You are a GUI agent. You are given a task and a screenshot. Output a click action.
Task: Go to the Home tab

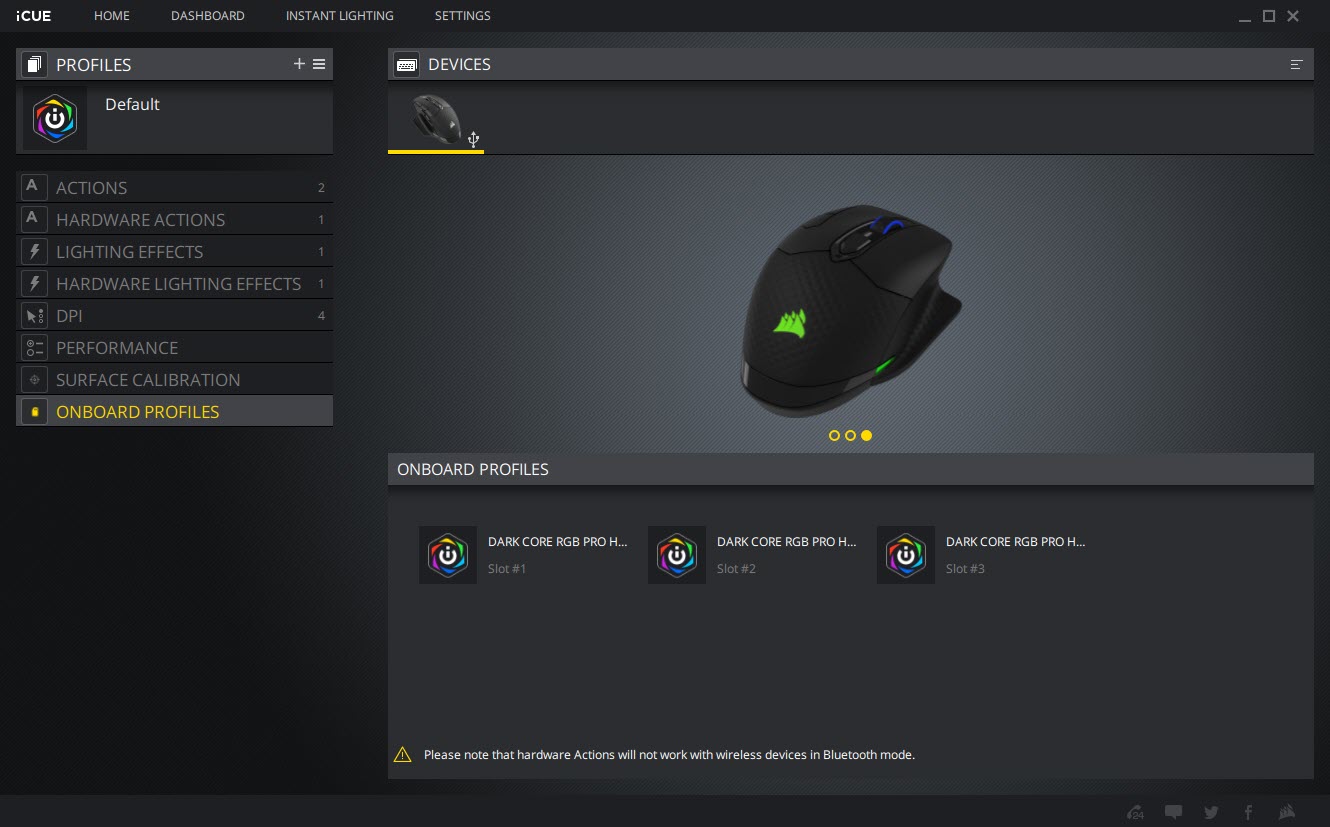point(112,16)
